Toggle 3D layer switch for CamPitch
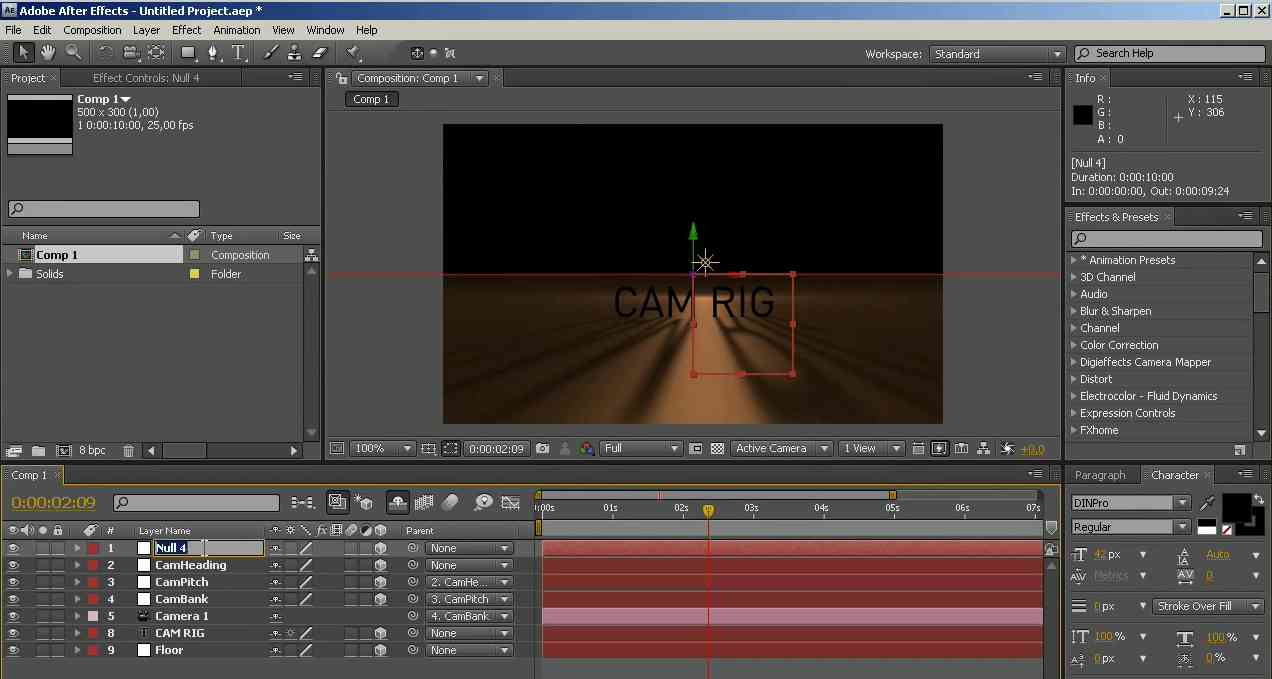1272x679 pixels. pos(380,582)
